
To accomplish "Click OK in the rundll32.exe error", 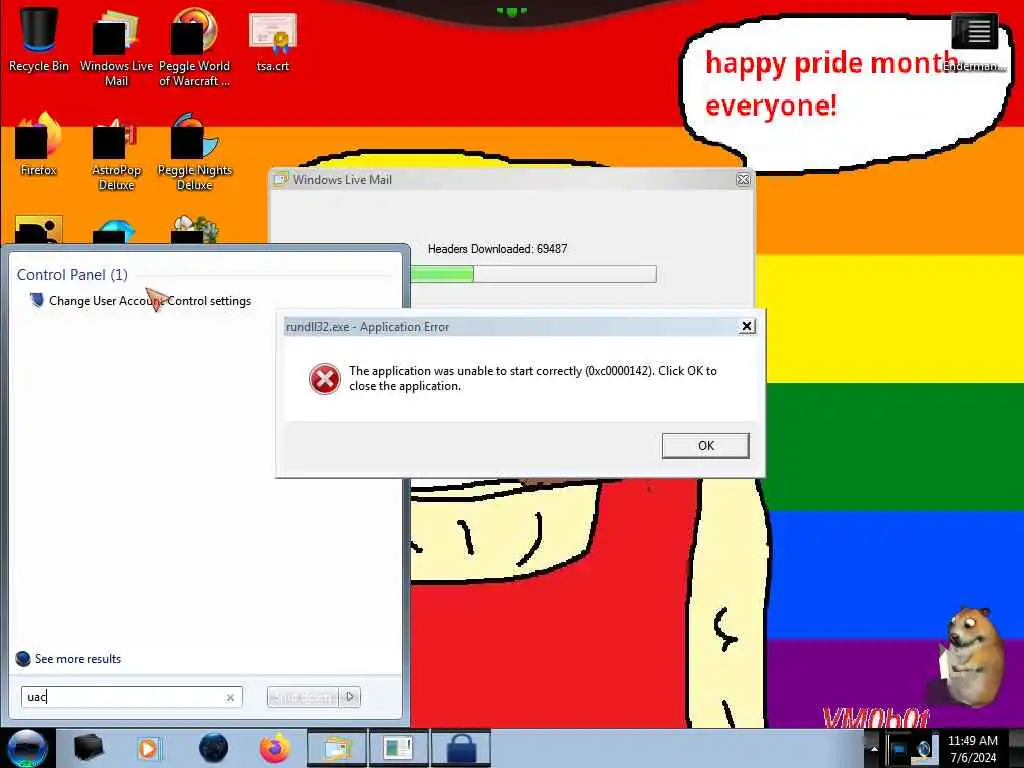I will (x=705, y=445).
